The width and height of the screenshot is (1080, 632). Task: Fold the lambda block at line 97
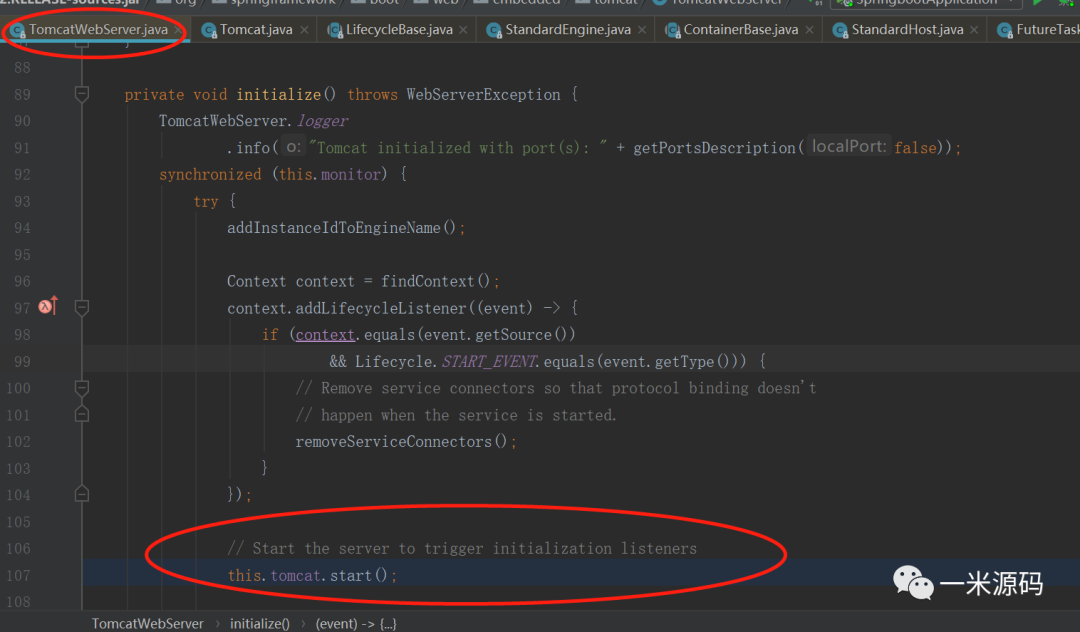pyautogui.click(x=82, y=307)
